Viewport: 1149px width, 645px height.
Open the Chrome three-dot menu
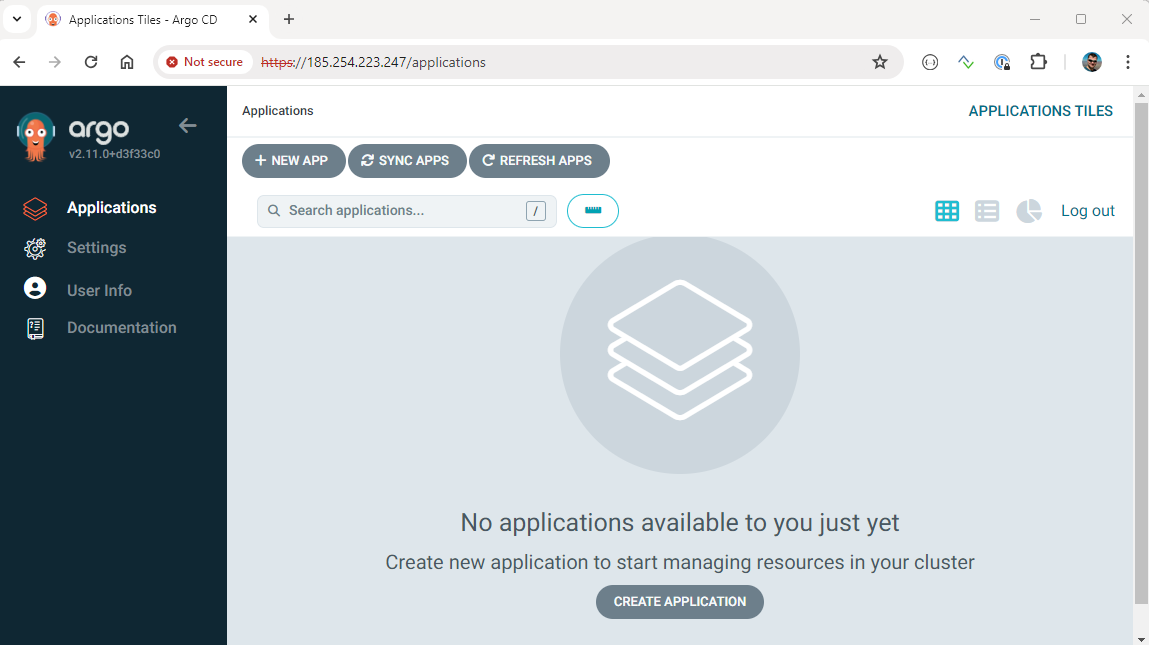[x=1128, y=62]
